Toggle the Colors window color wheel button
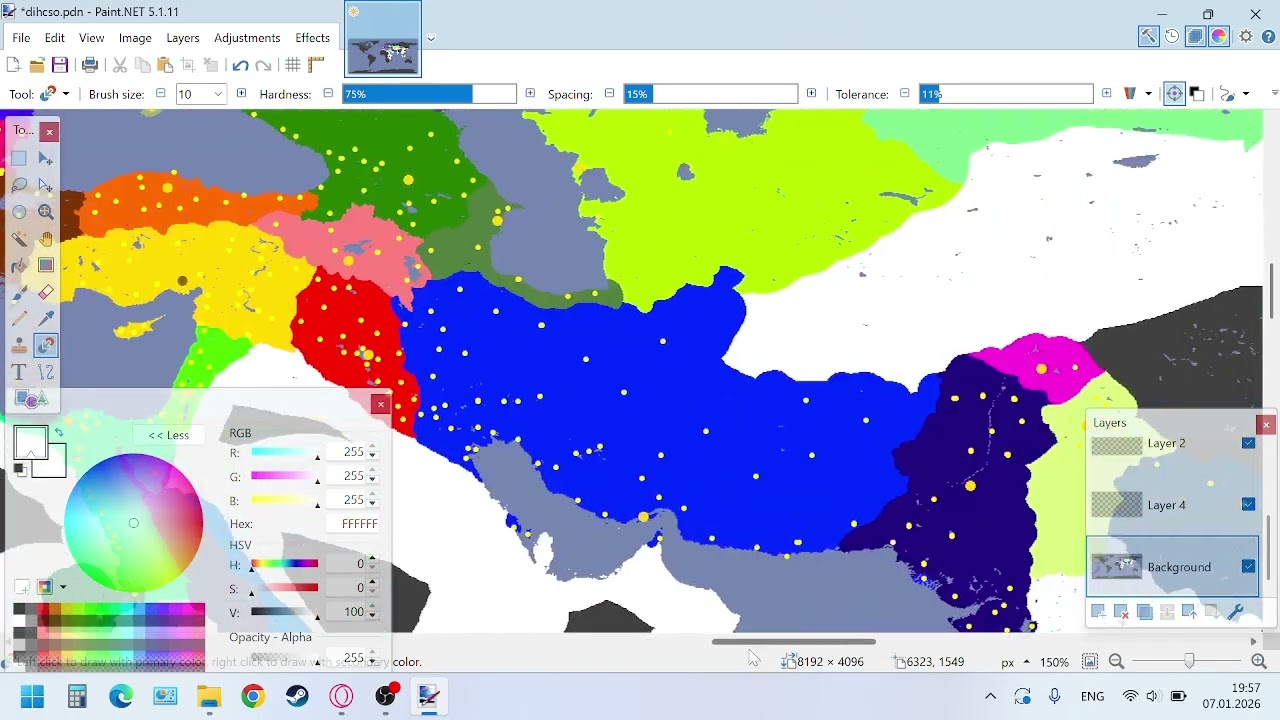Image resolution: width=1280 pixels, height=720 pixels. (x=1220, y=36)
